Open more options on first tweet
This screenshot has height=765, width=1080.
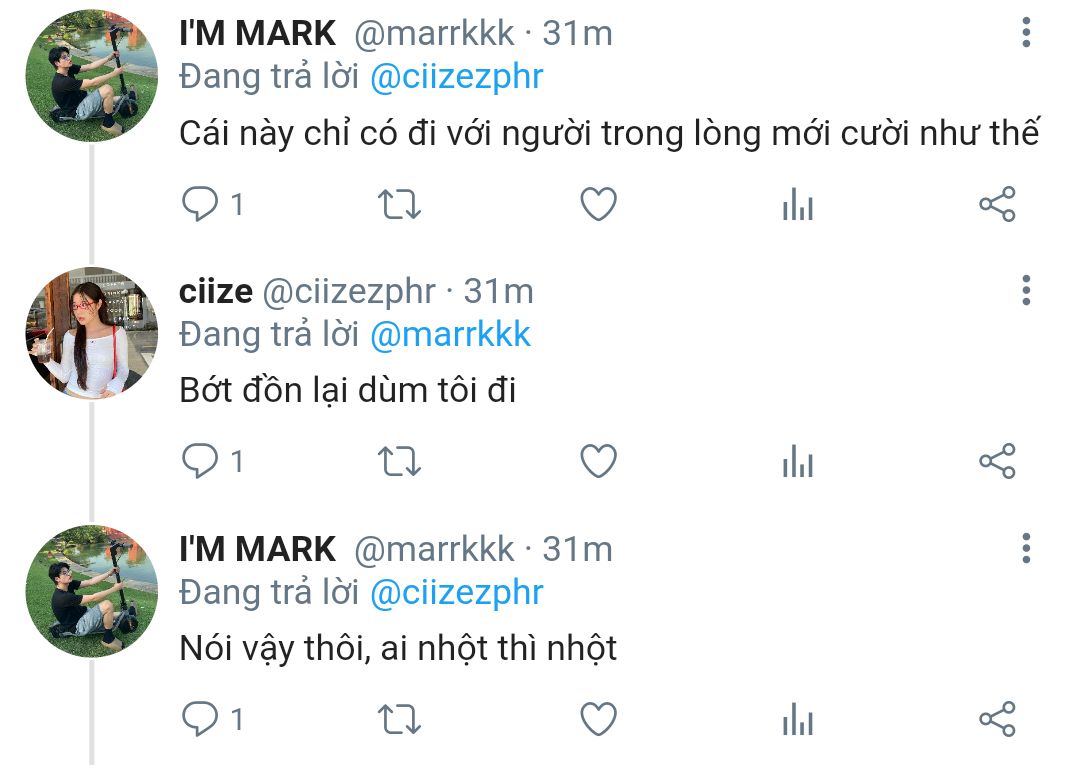1026,32
